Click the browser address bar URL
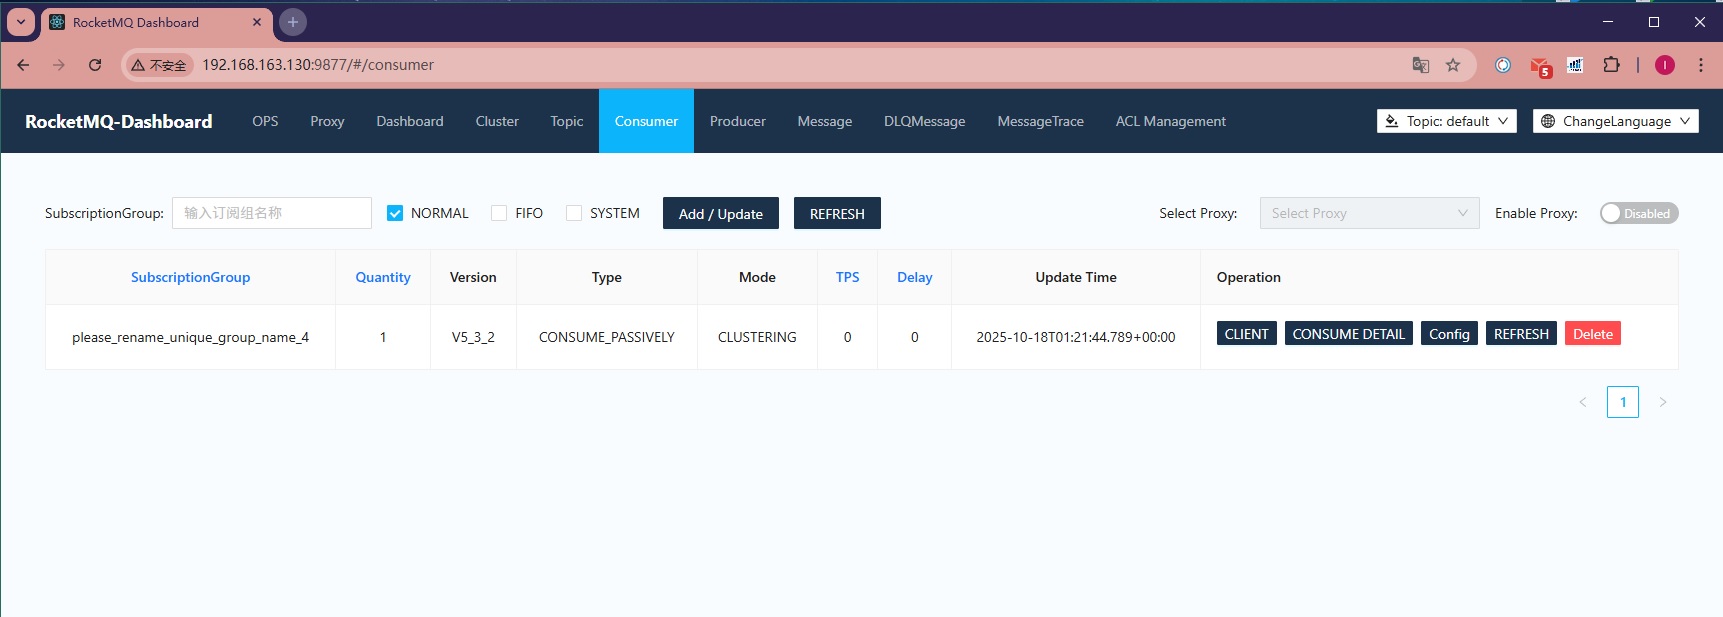 (x=318, y=65)
